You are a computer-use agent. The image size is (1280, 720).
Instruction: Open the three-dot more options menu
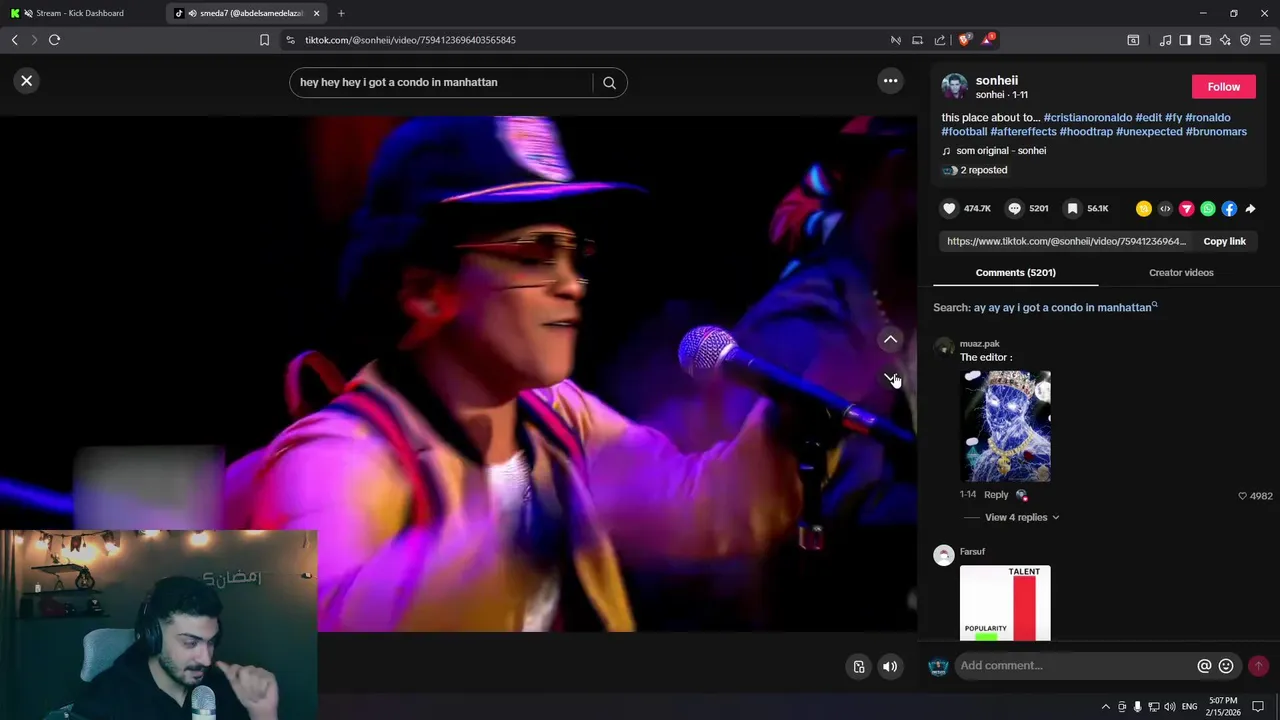pyautogui.click(x=890, y=81)
